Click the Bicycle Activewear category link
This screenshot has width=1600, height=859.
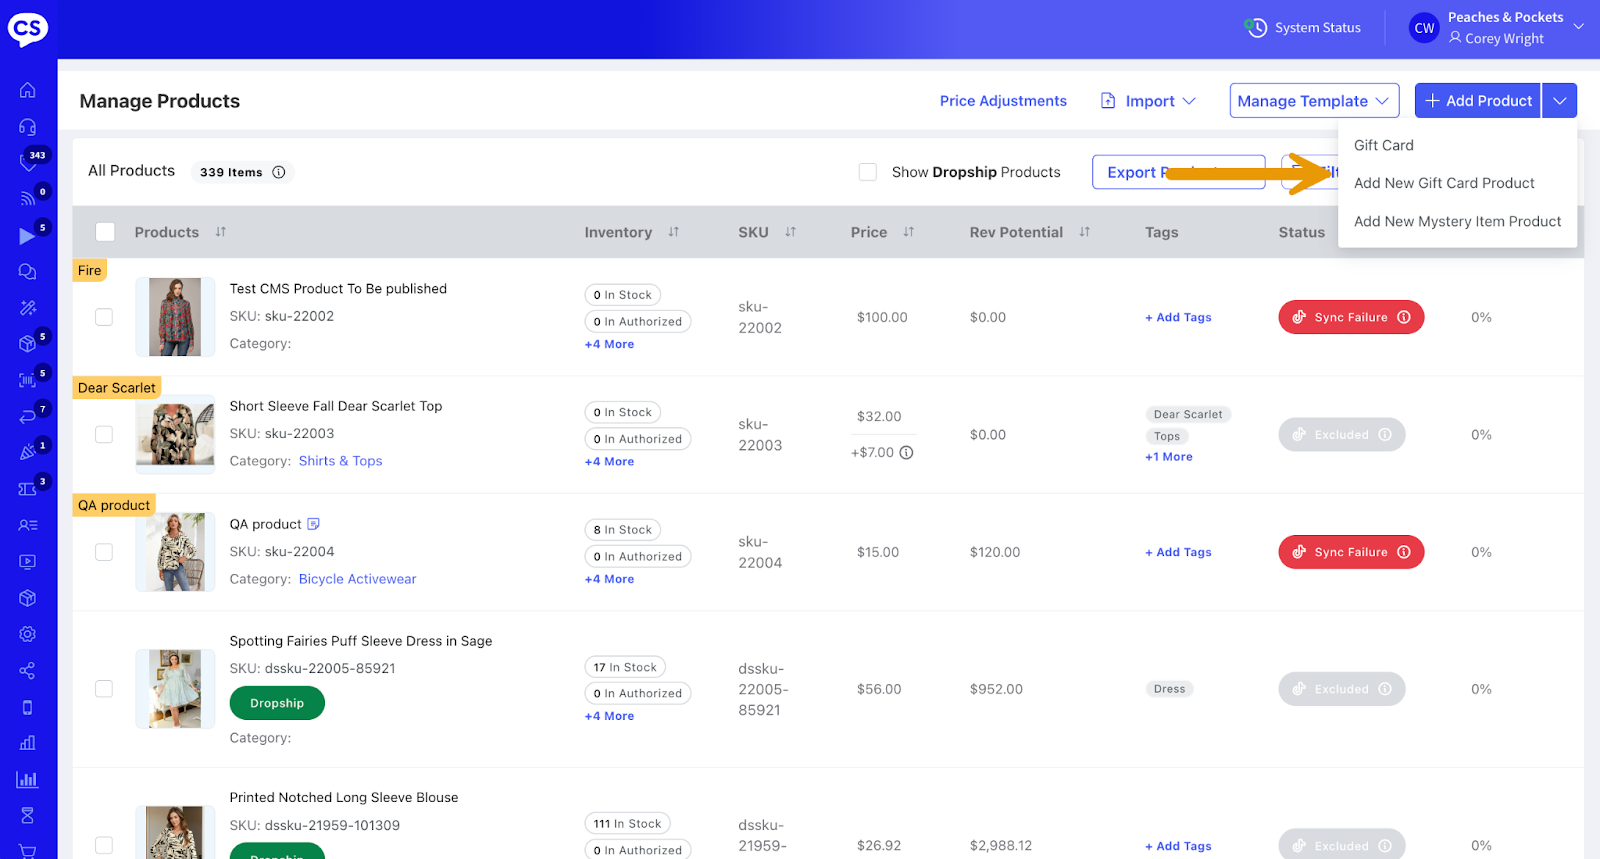tap(357, 579)
